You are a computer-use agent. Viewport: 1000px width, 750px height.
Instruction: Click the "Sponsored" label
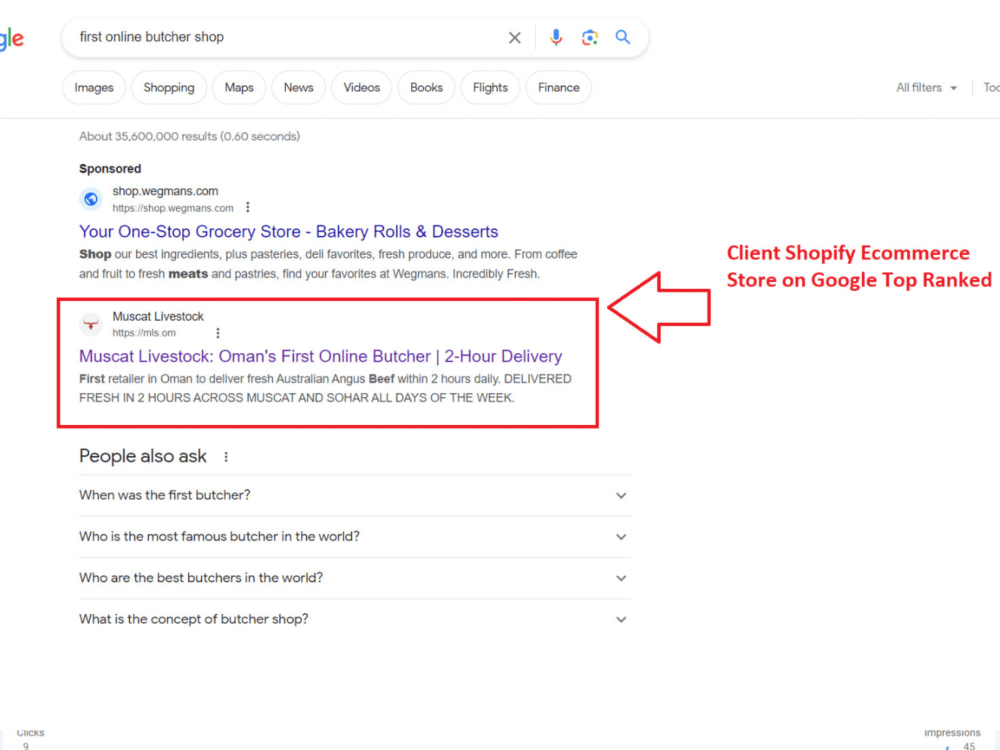(110, 168)
